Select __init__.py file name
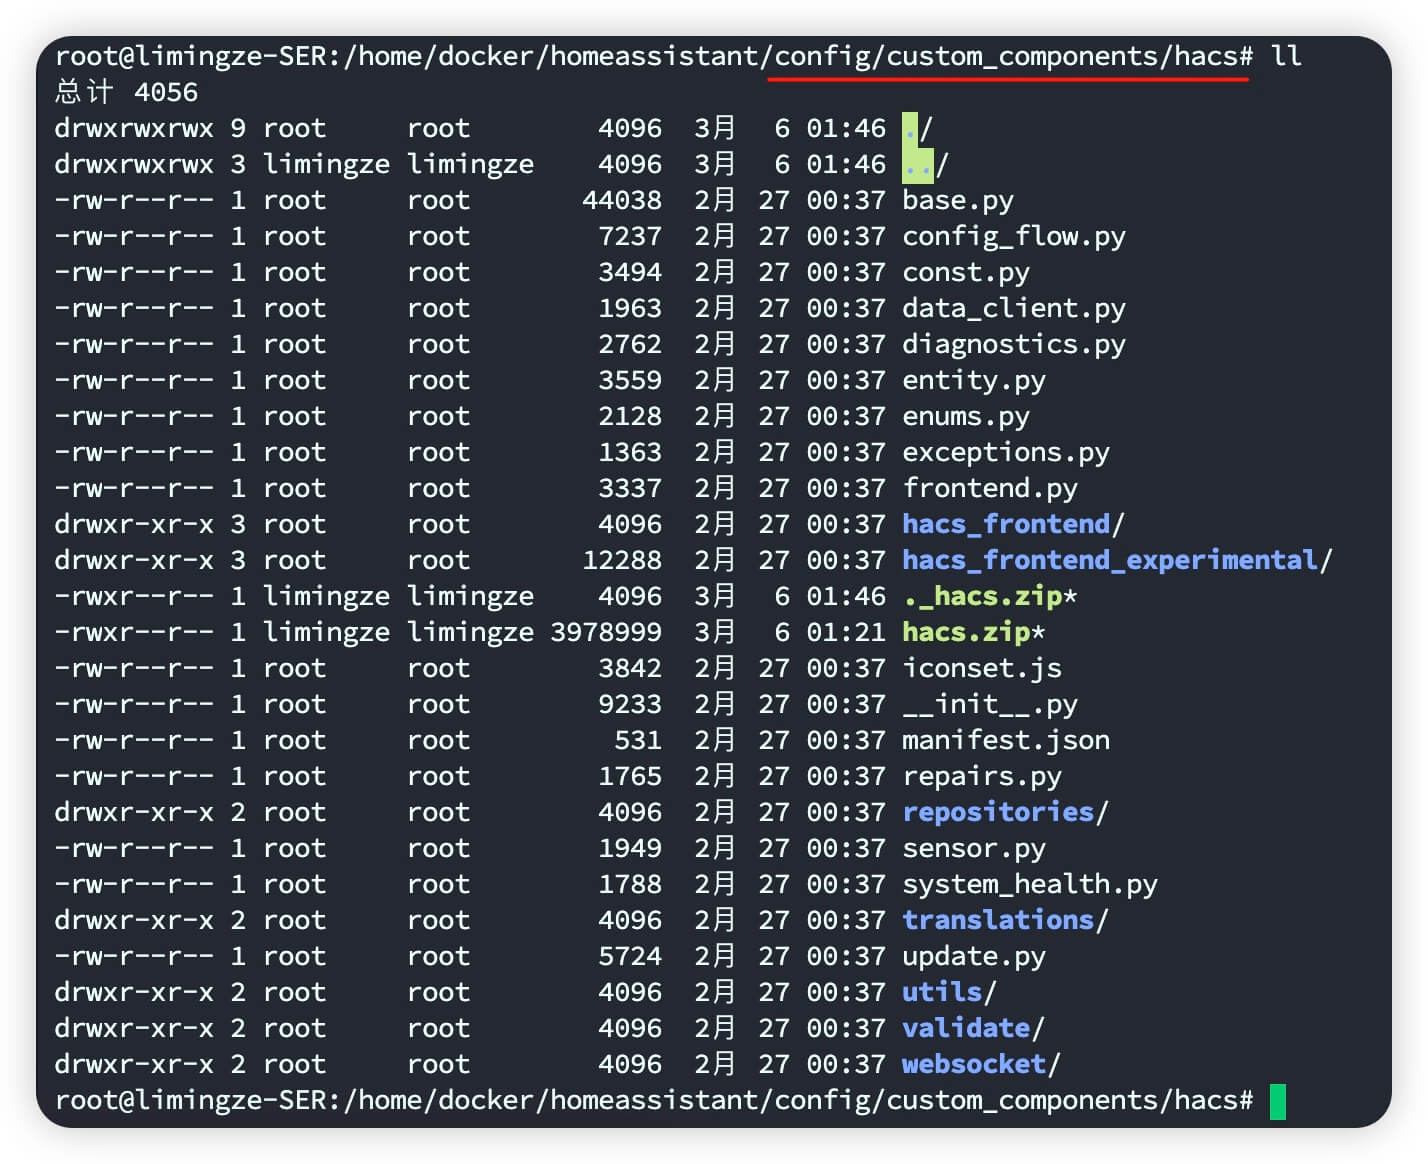The width and height of the screenshot is (1428, 1164). coord(989,705)
